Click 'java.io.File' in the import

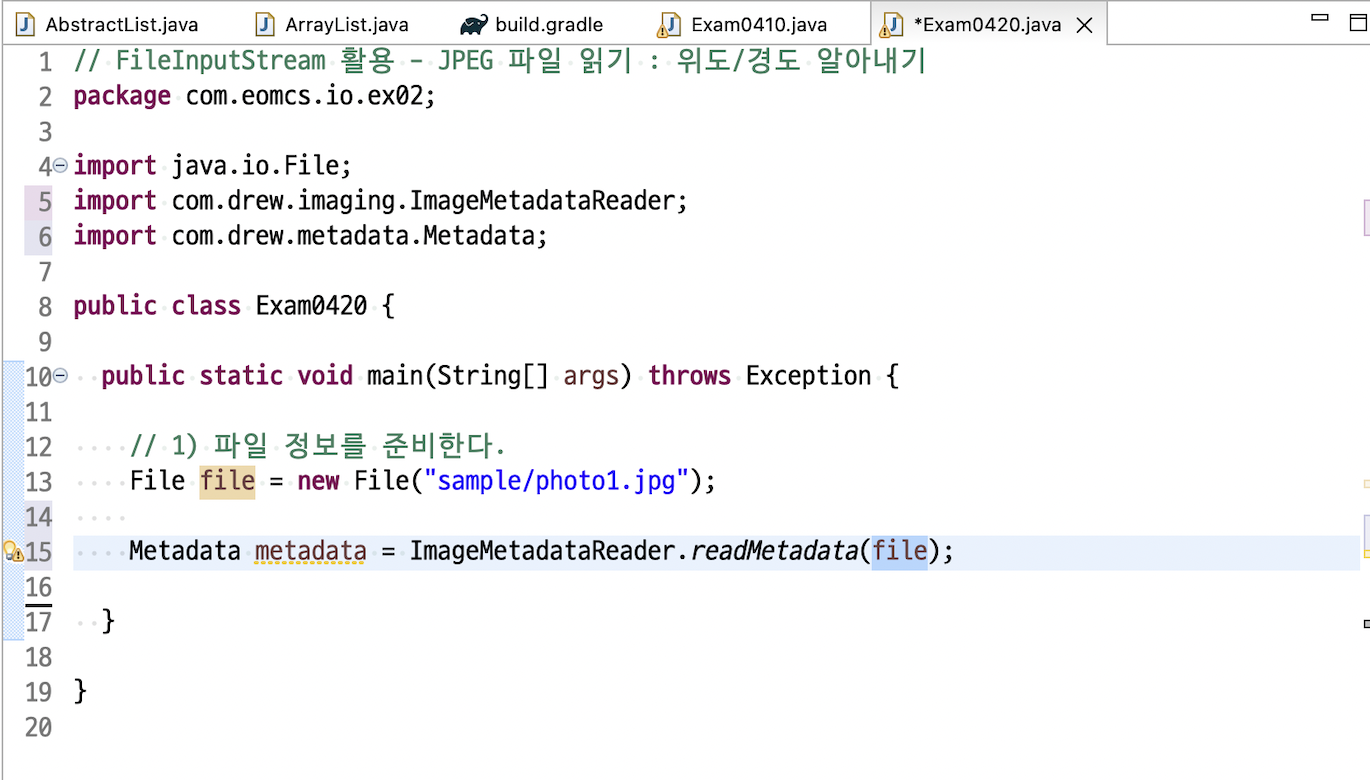[x=255, y=166]
